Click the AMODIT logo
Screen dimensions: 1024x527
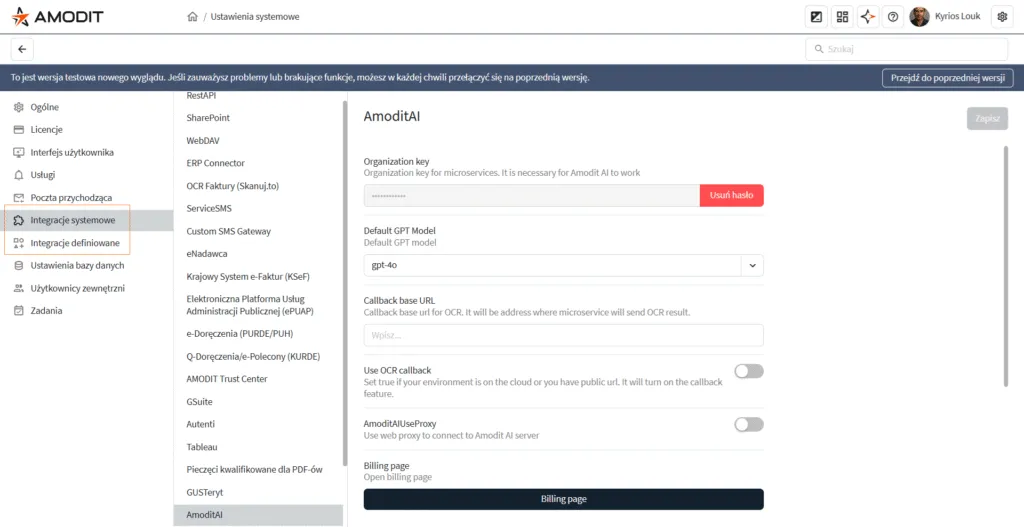57,17
